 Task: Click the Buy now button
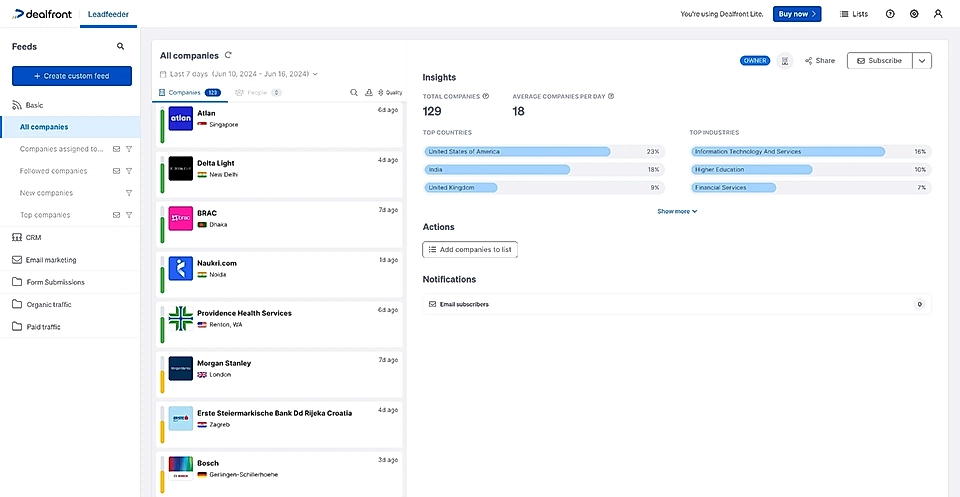click(797, 13)
